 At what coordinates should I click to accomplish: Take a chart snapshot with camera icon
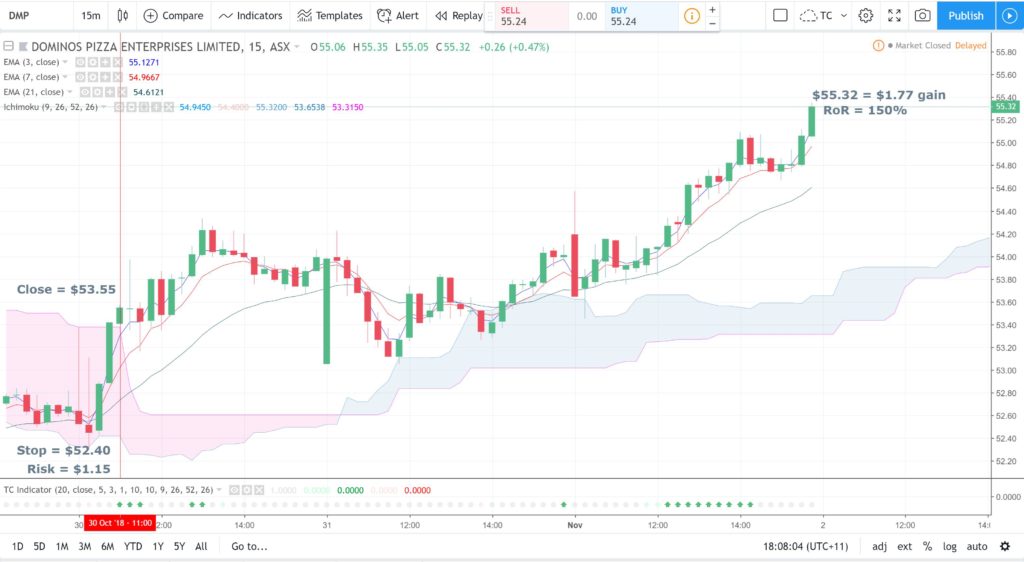coord(922,16)
